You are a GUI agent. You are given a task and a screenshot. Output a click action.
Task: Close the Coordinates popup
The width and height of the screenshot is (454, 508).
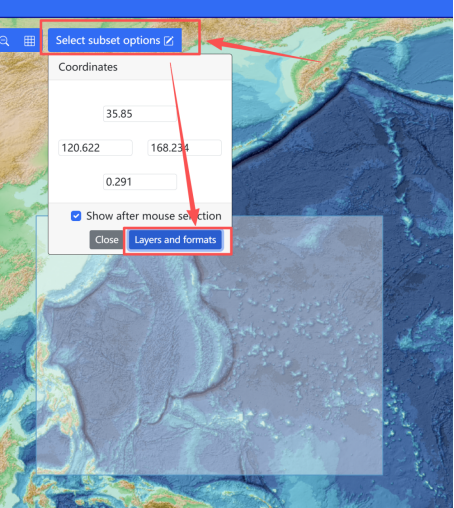point(107,240)
